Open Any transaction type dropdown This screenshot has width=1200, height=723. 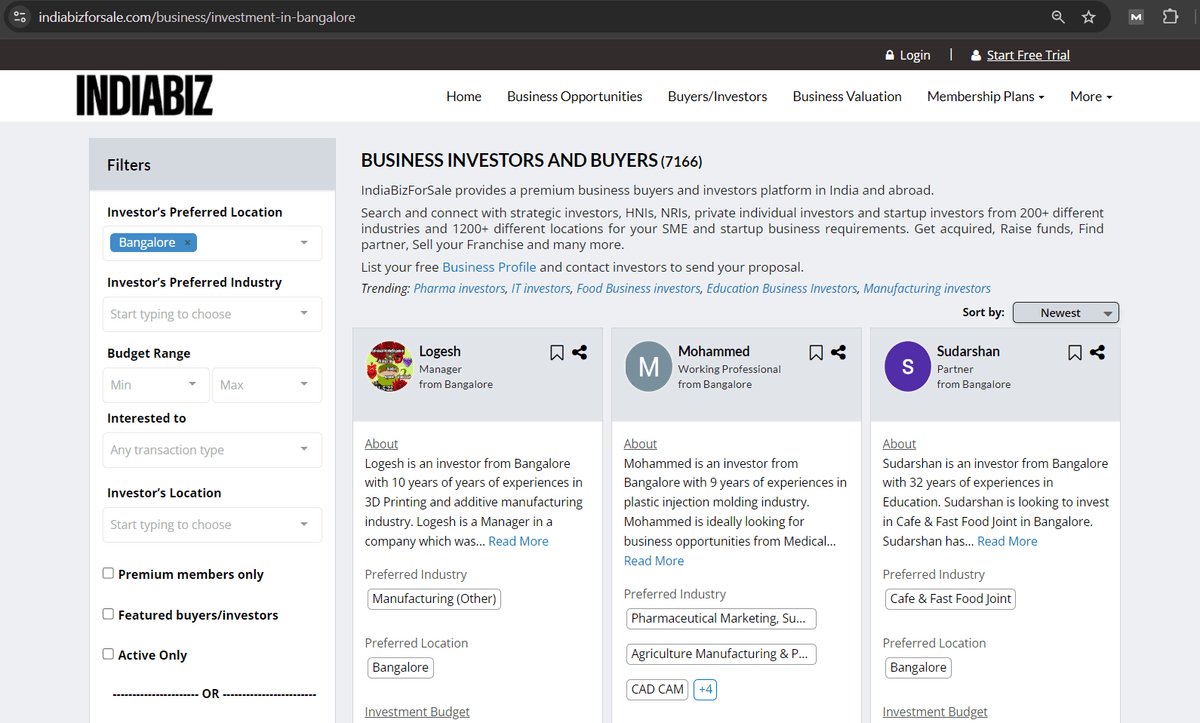[212, 450]
